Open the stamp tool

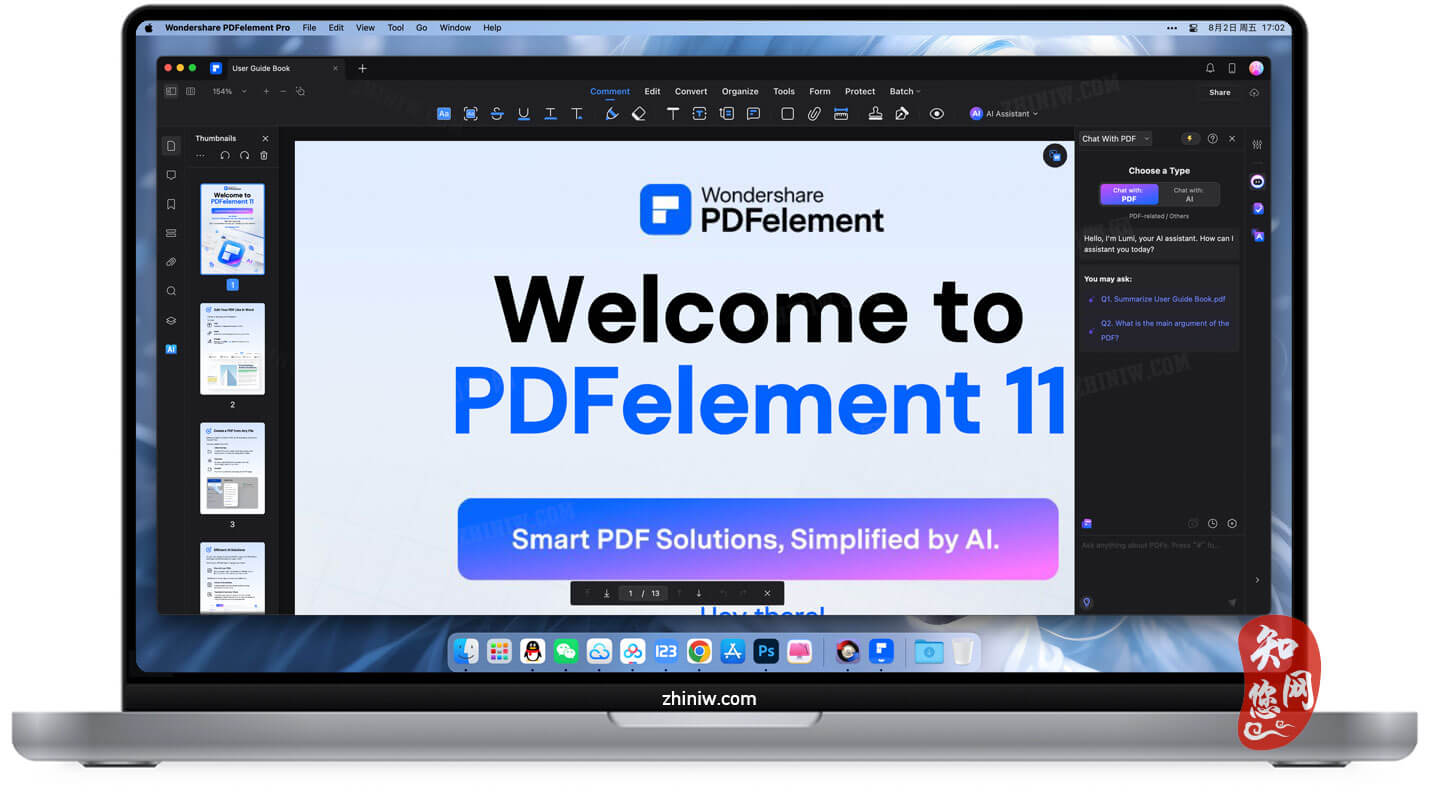click(x=875, y=114)
